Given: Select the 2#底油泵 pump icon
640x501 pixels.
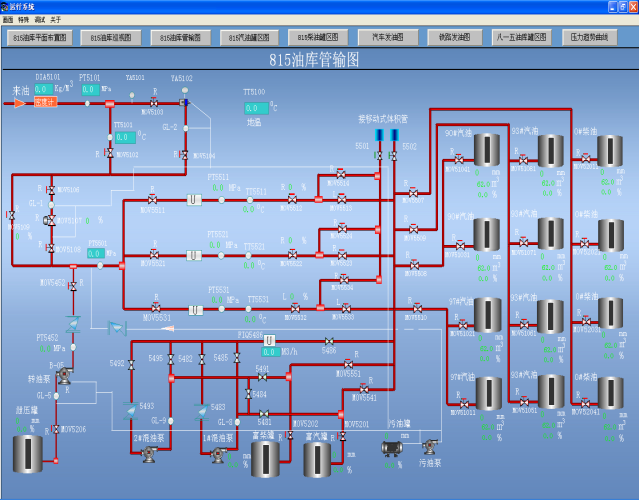Looking at the screenshot, I should tap(148, 455).
